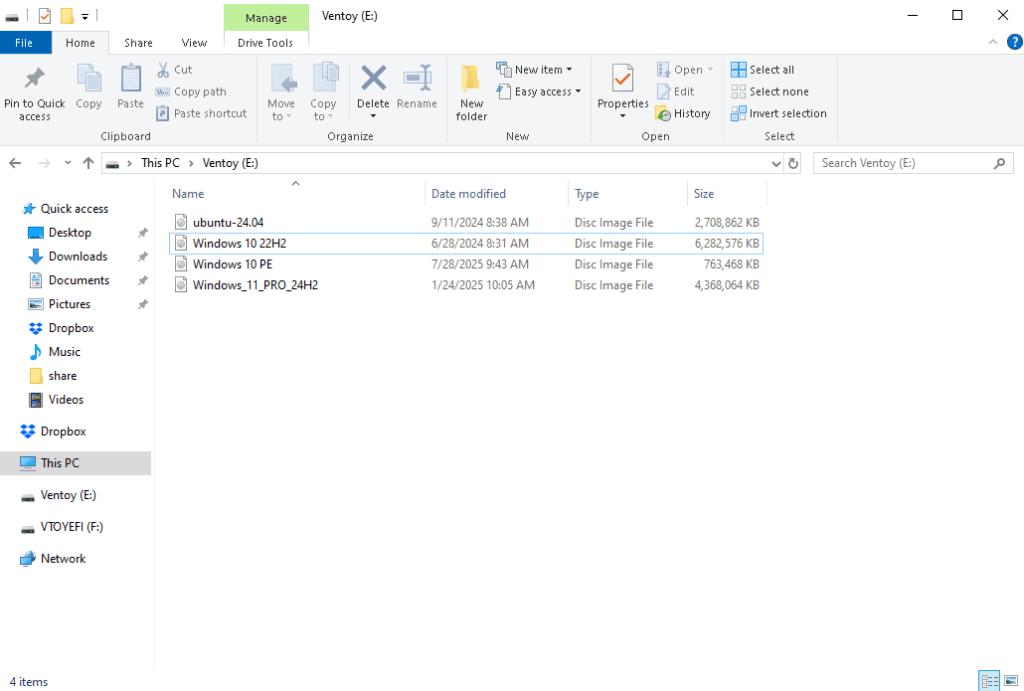
Task: Open the File menu tab
Action: coord(24,43)
